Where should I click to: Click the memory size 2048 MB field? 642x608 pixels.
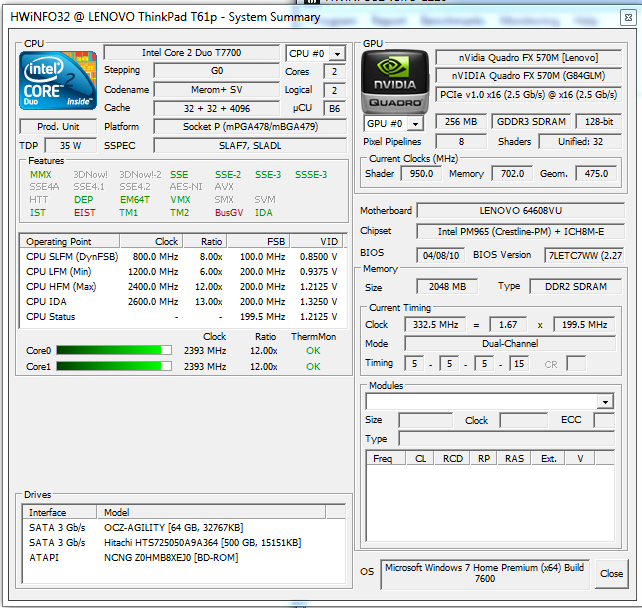tap(447, 287)
